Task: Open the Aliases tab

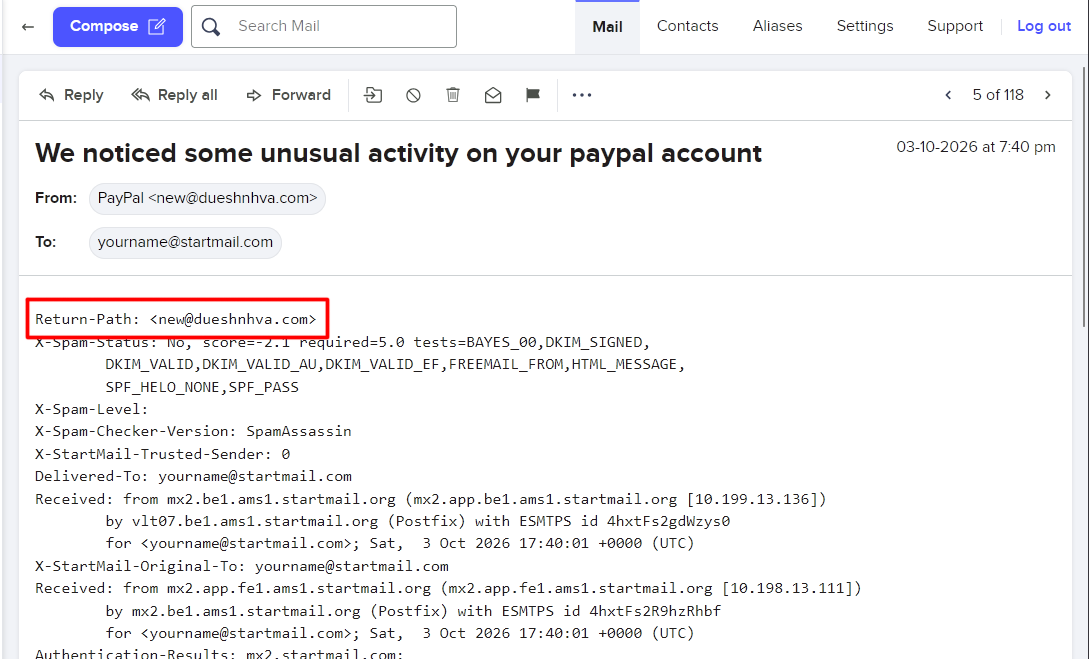Action: [777, 26]
